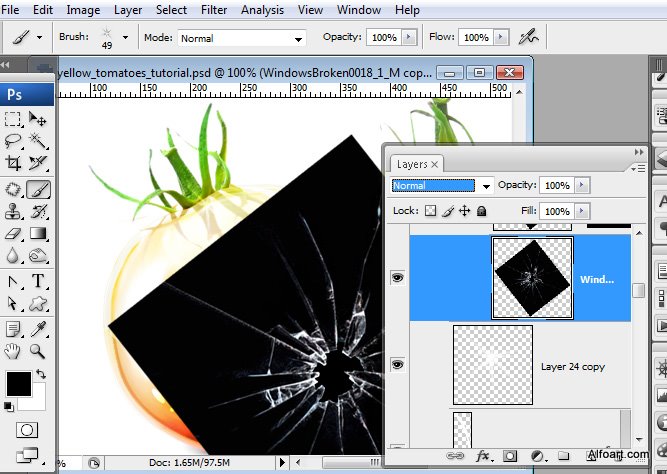667x474 pixels.
Task: Select the Clone Stamp tool
Action: pos(14,211)
